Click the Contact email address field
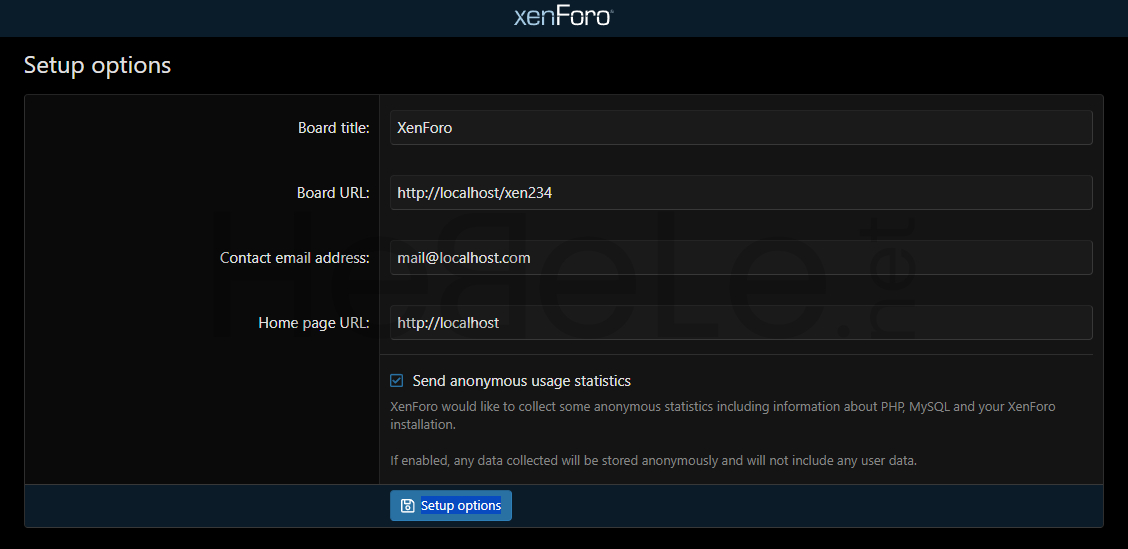 [741, 258]
